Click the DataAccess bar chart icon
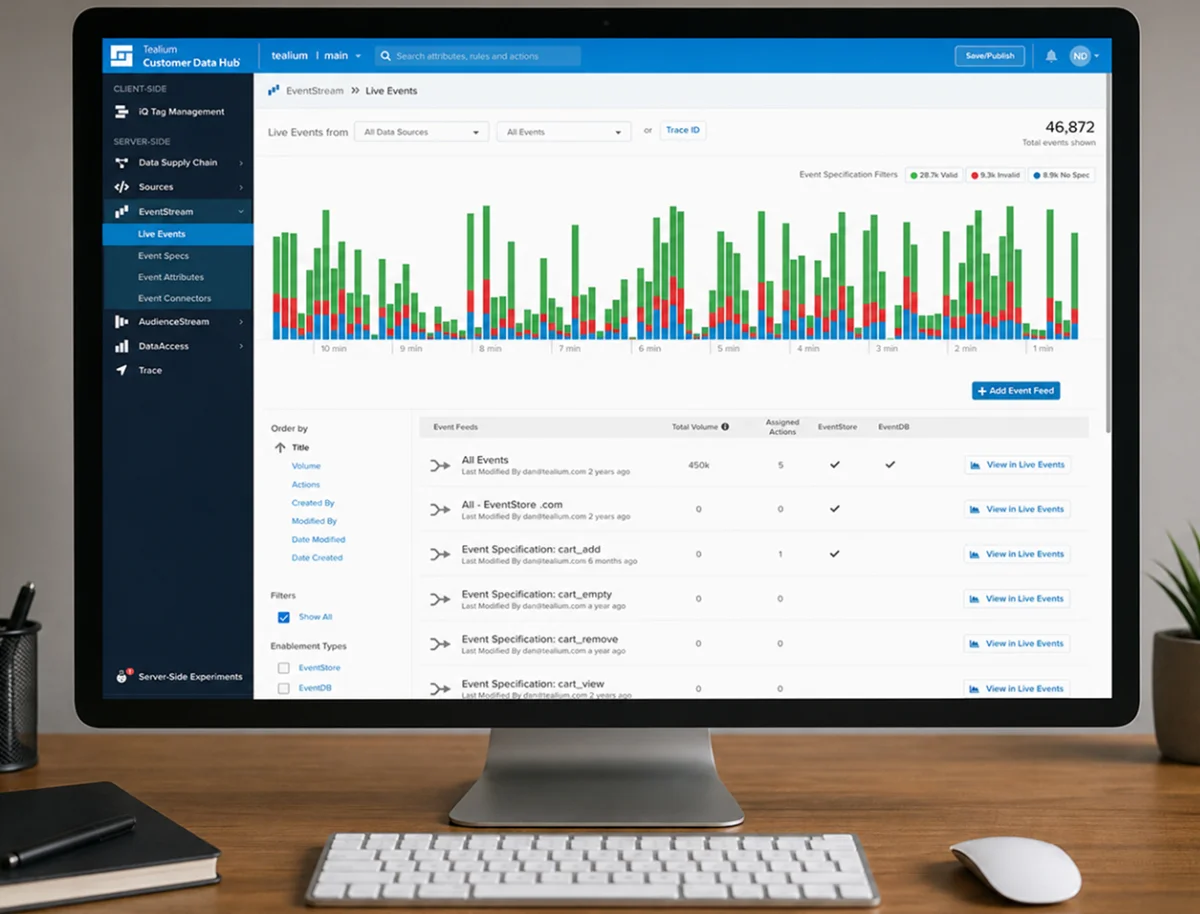 121,346
